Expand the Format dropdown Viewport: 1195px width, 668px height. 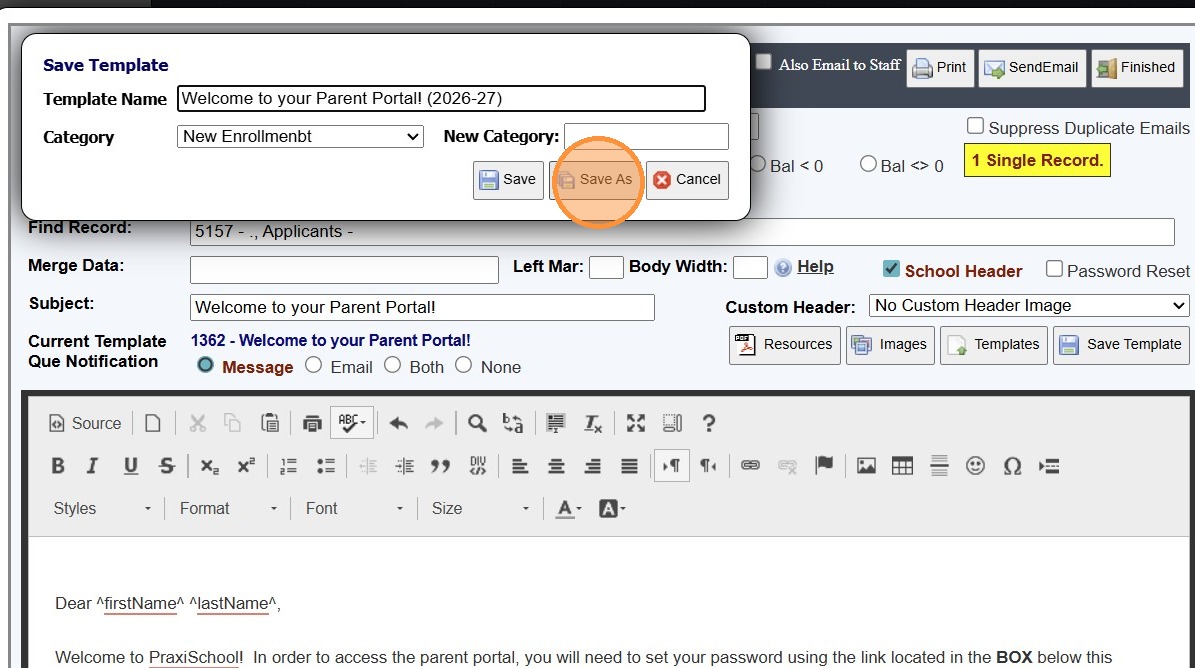(x=228, y=508)
